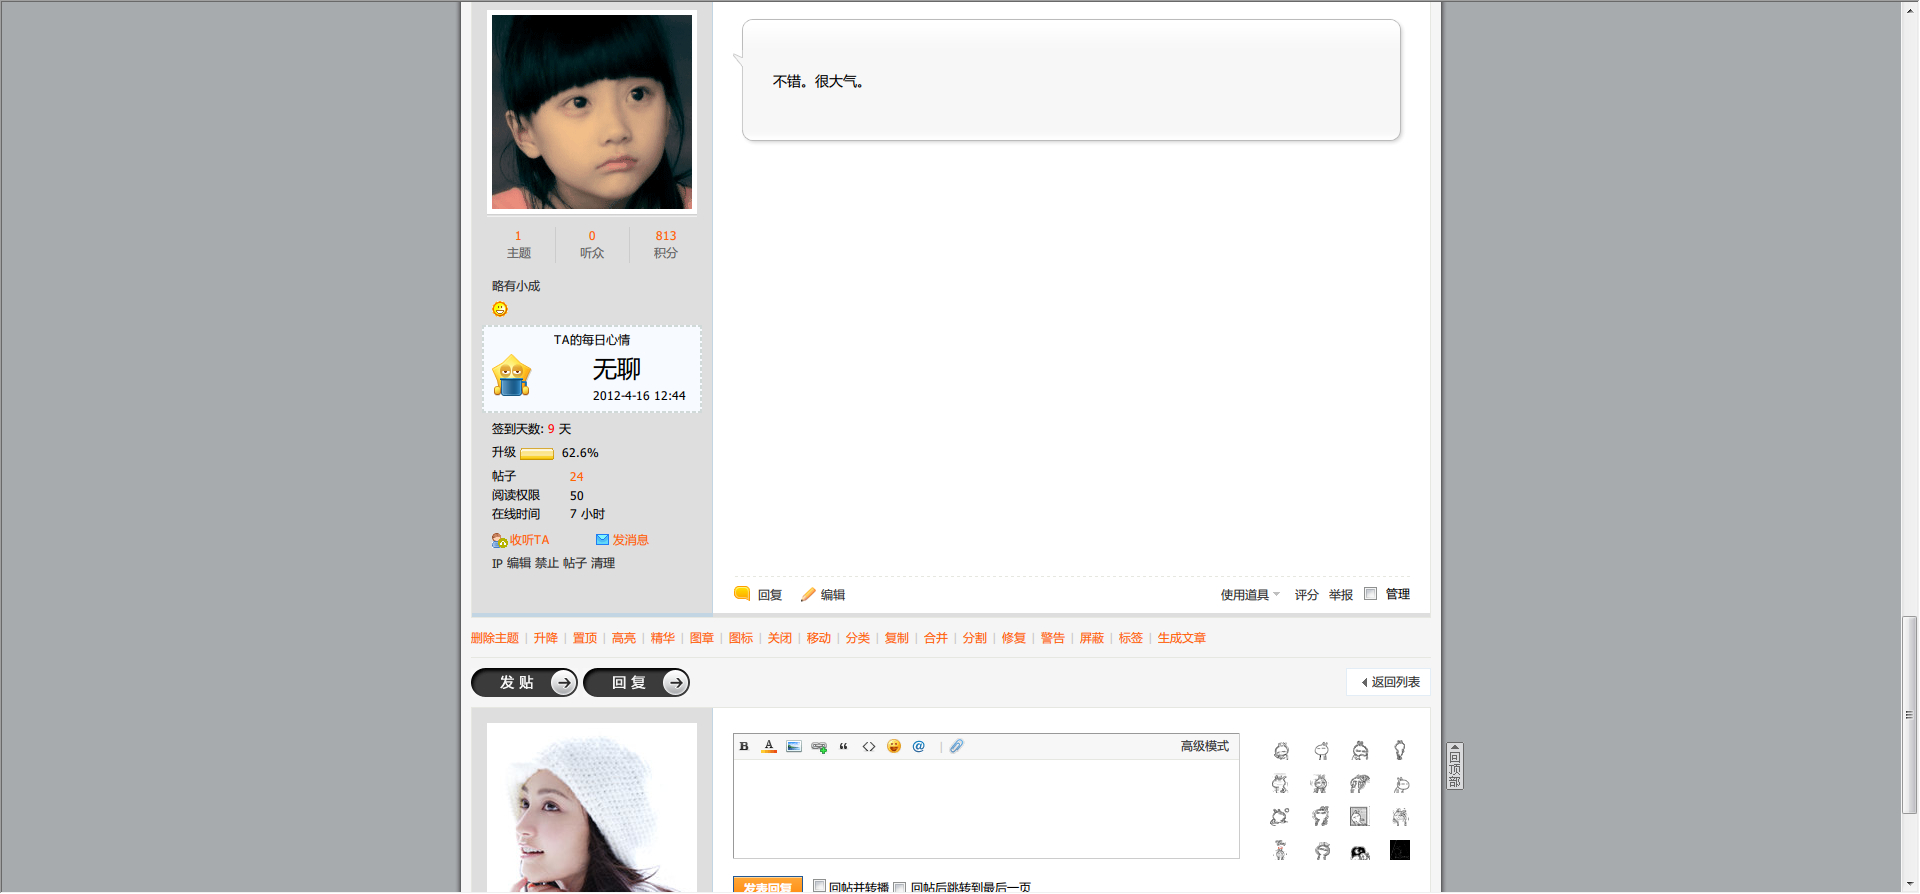This screenshot has width=1920, height=894.
Task: Click the @ mention icon
Action: pyautogui.click(x=919, y=747)
